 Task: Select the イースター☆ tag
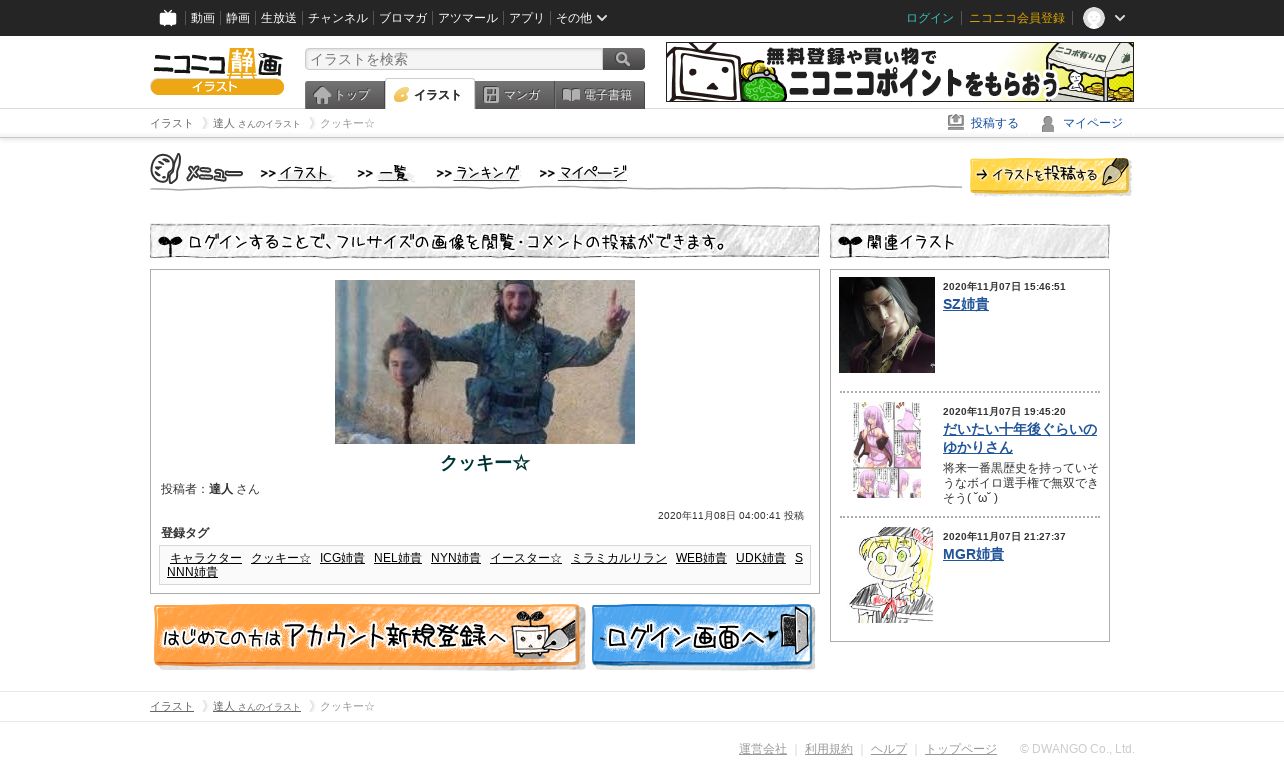(526, 558)
